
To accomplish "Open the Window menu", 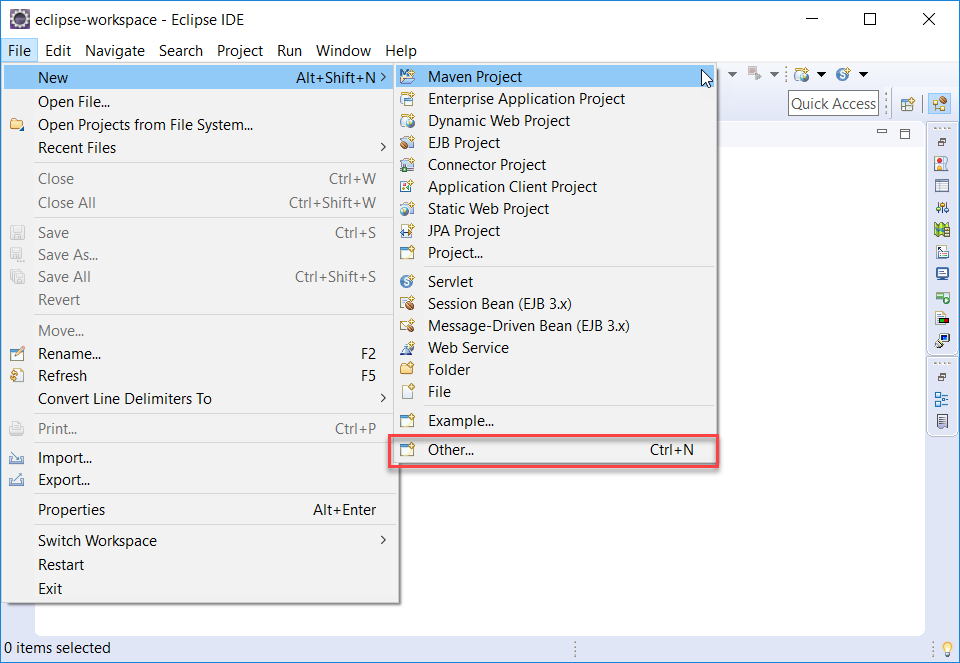I will click(343, 50).
